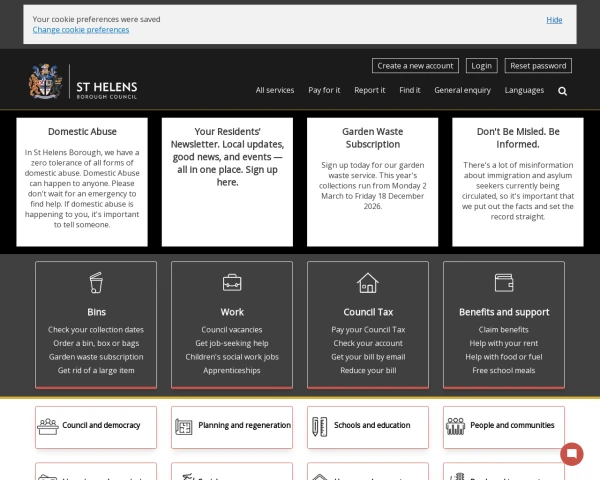This screenshot has width=600, height=480.
Task: Select Check your account link
Action: [x=368, y=343]
